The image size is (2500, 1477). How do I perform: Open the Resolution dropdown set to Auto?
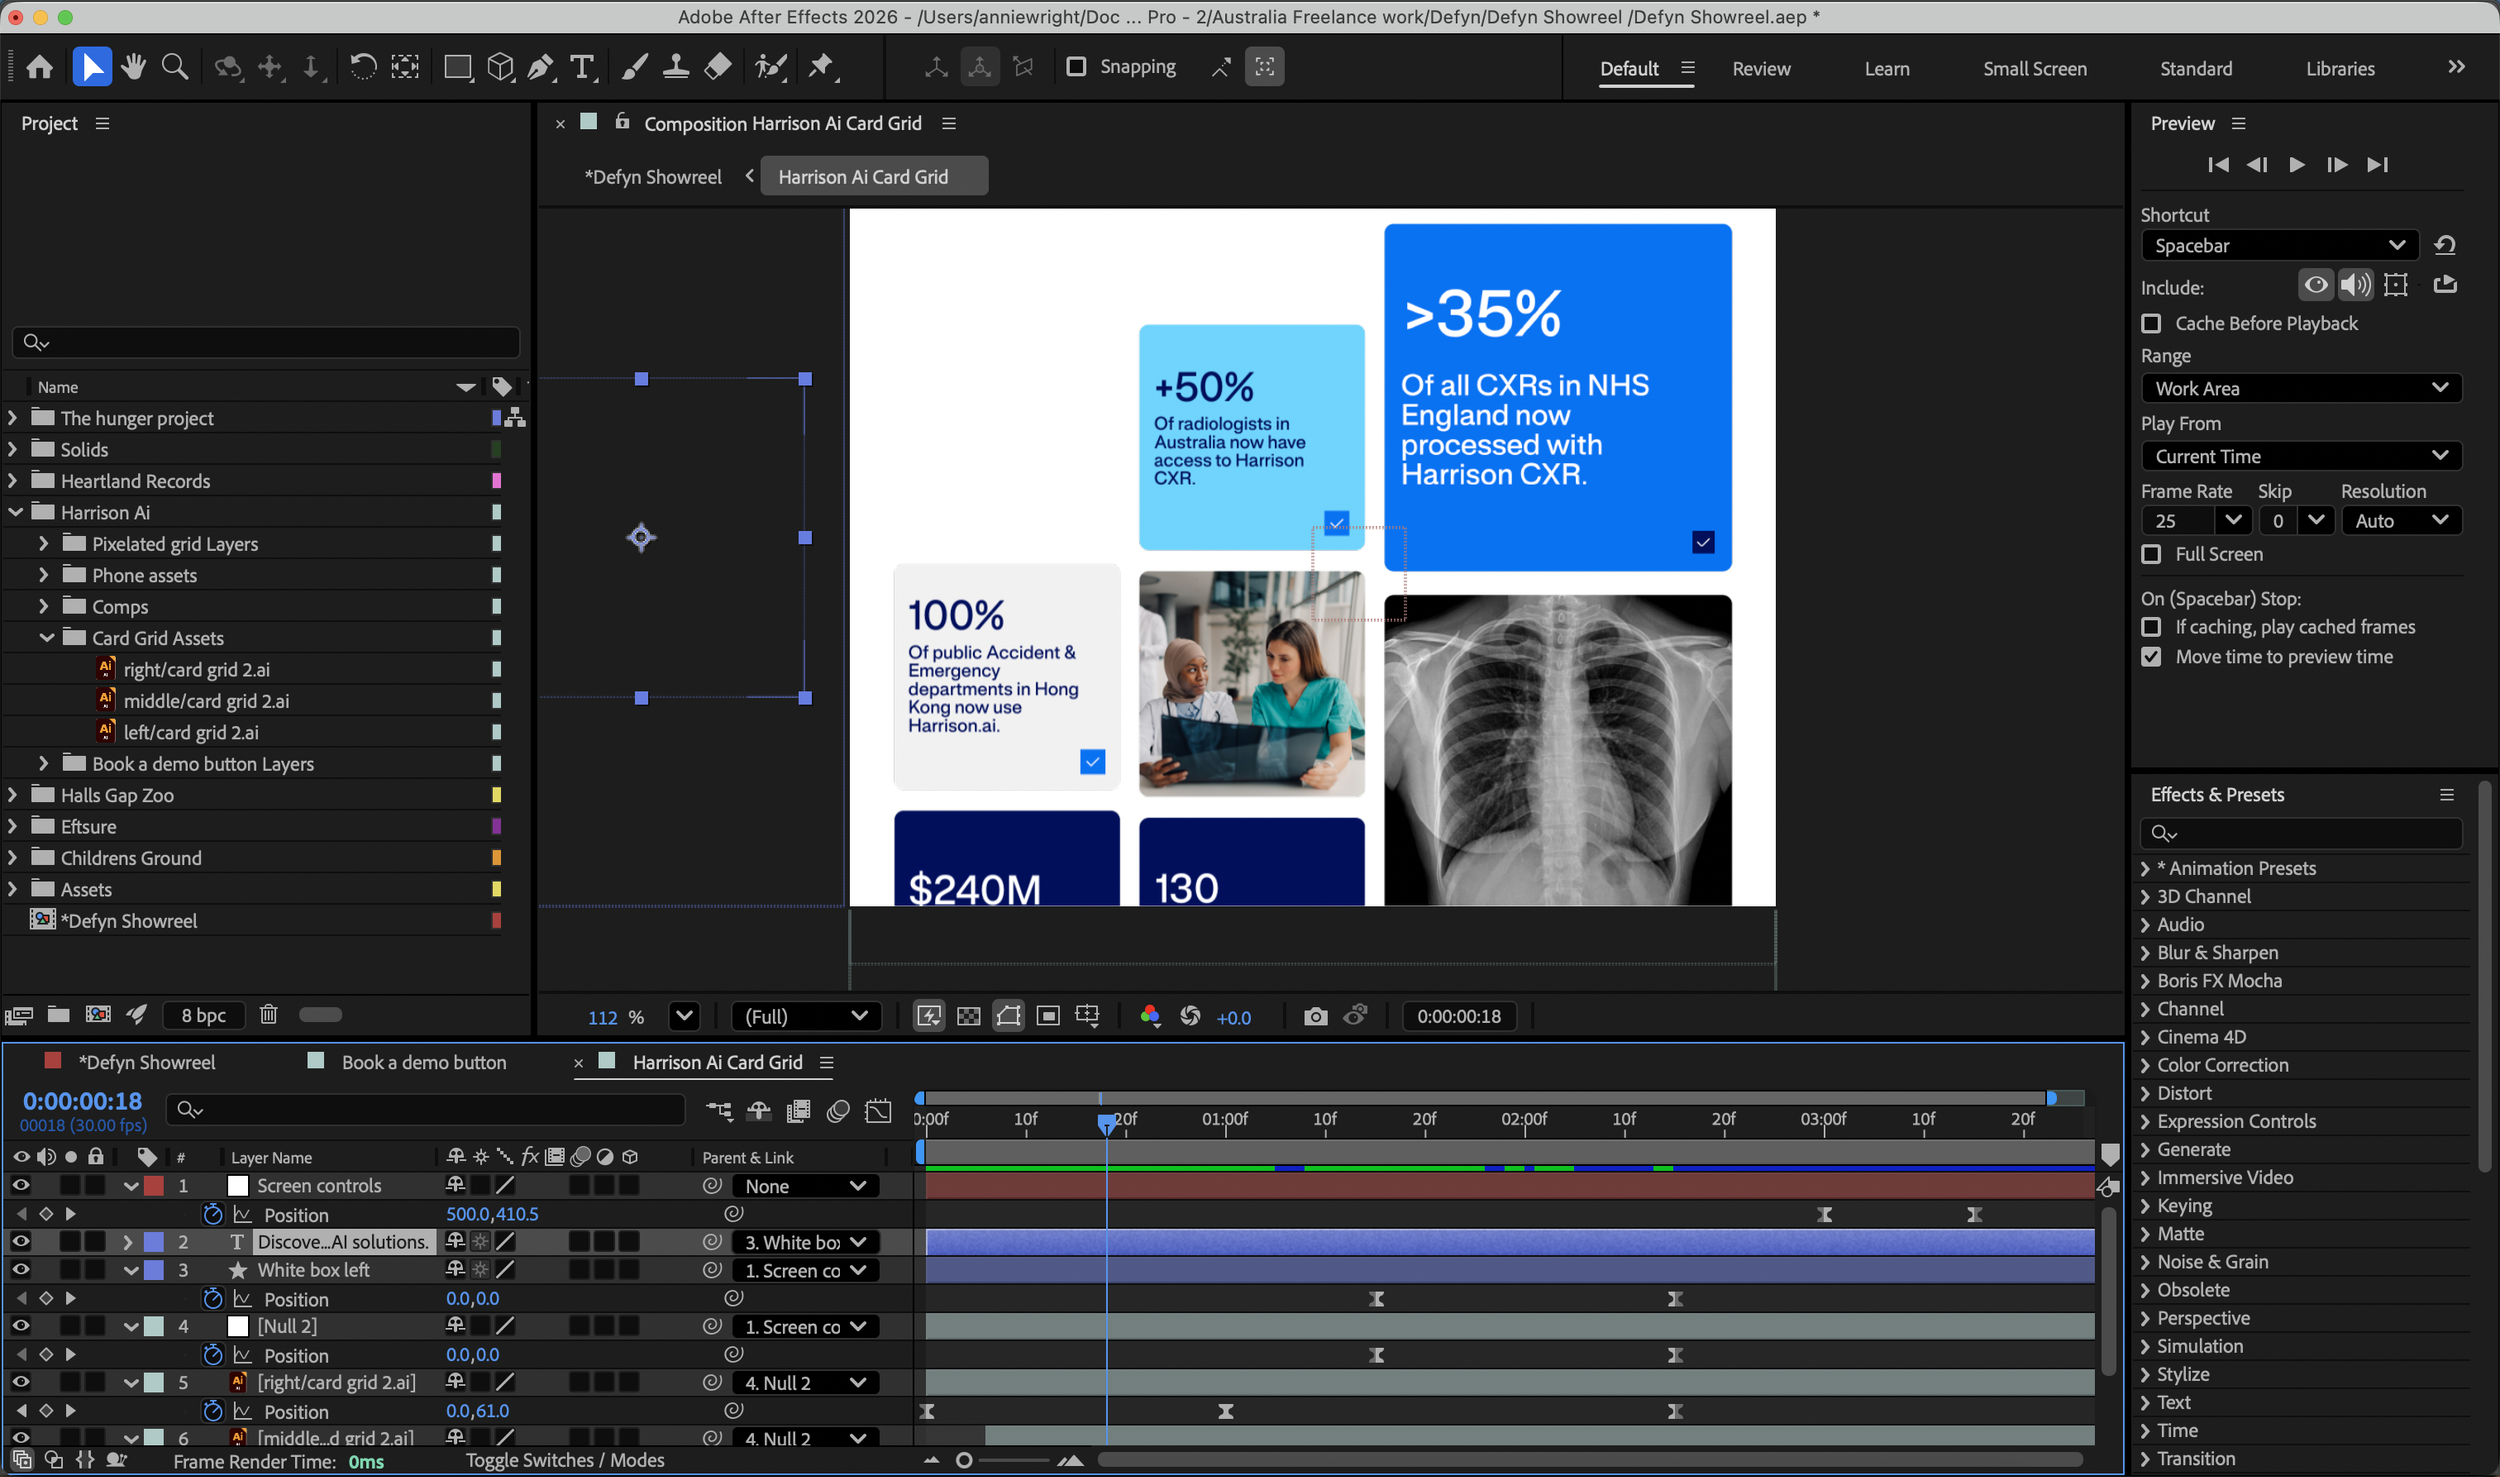coord(2400,520)
